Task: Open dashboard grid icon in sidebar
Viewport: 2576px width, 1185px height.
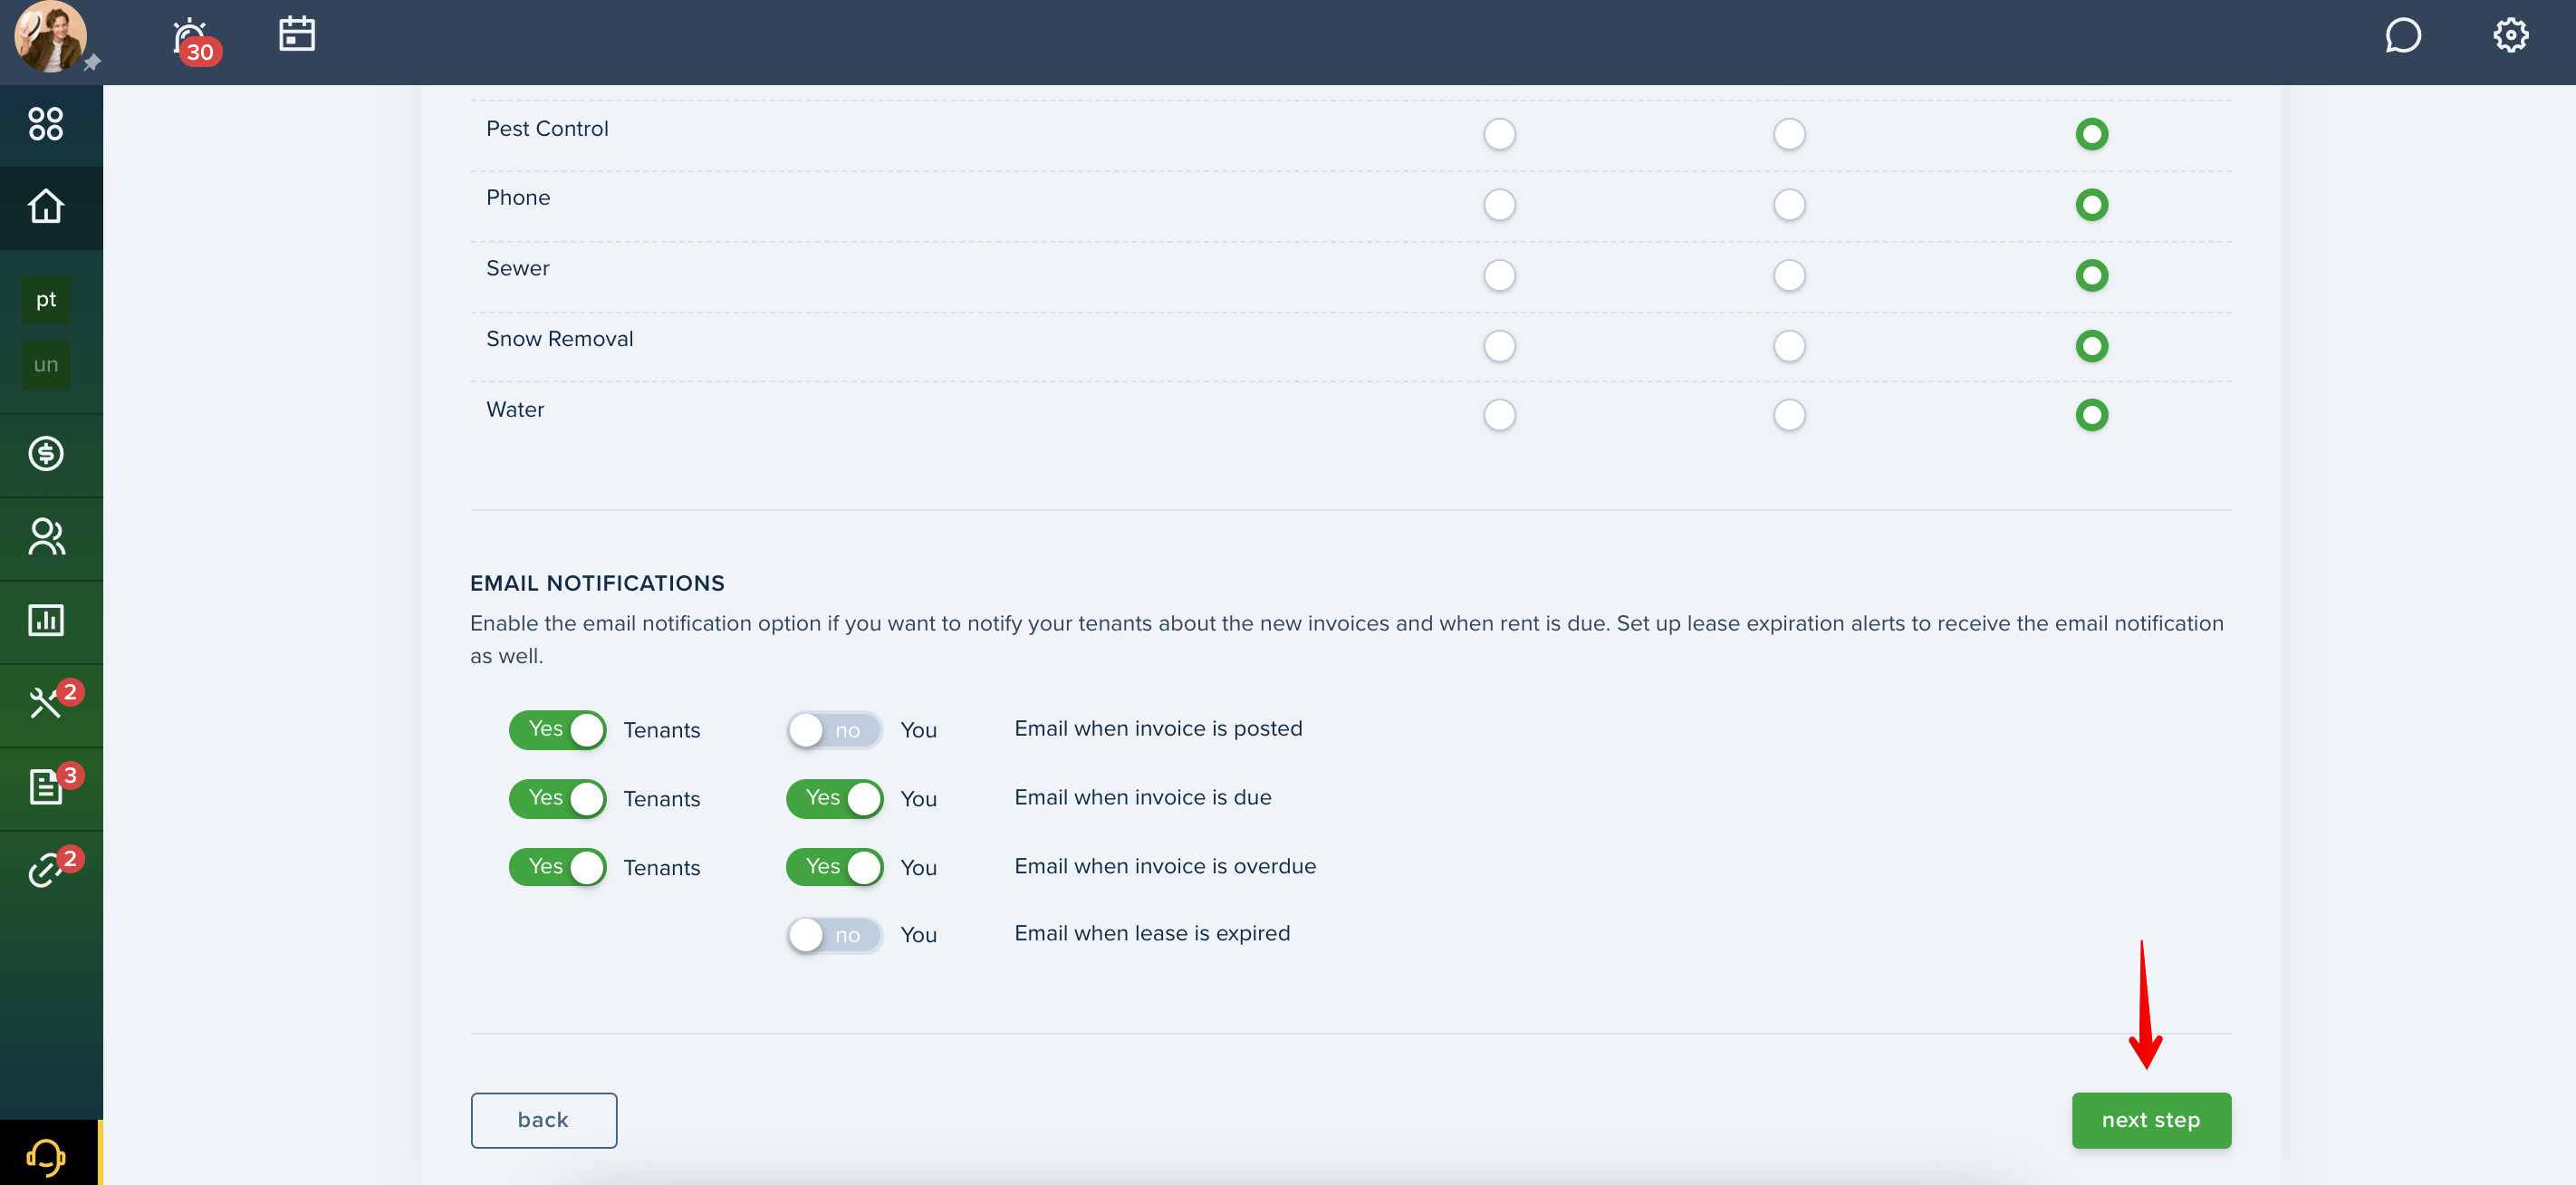Action: click(x=46, y=124)
